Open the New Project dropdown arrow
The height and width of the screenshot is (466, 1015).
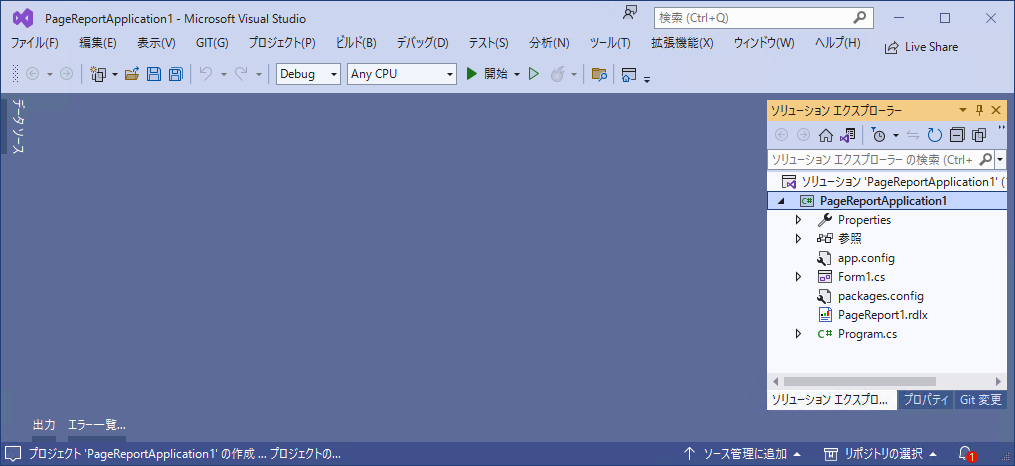point(115,75)
